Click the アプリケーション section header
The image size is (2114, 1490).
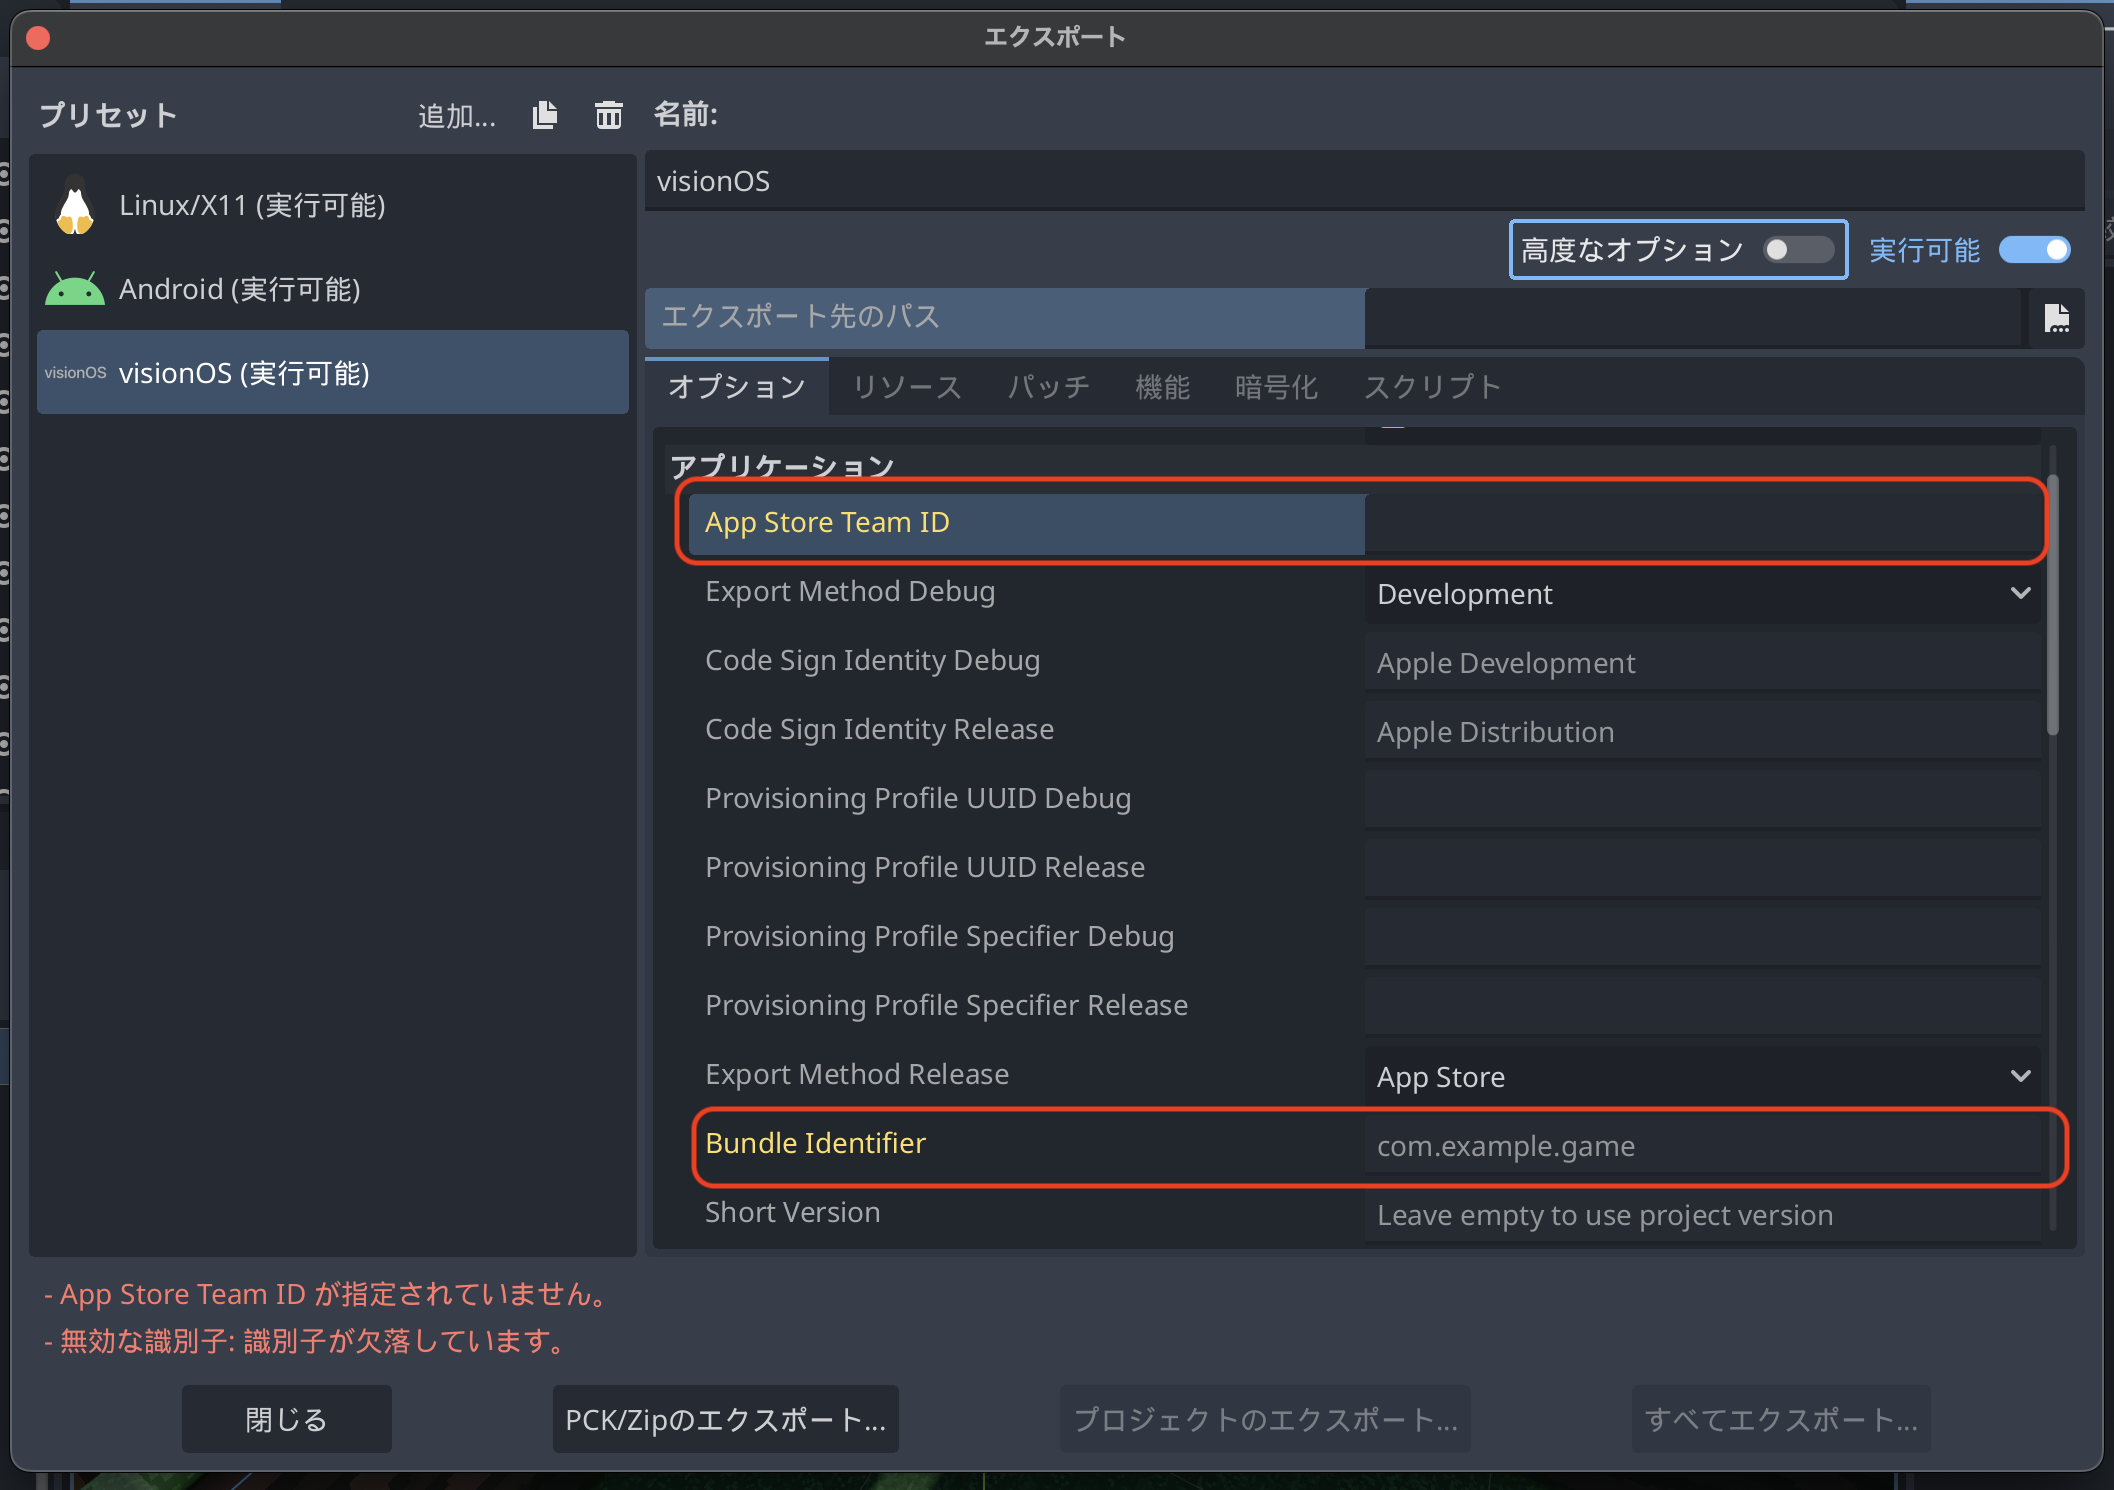pyautogui.click(x=782, y=466)
